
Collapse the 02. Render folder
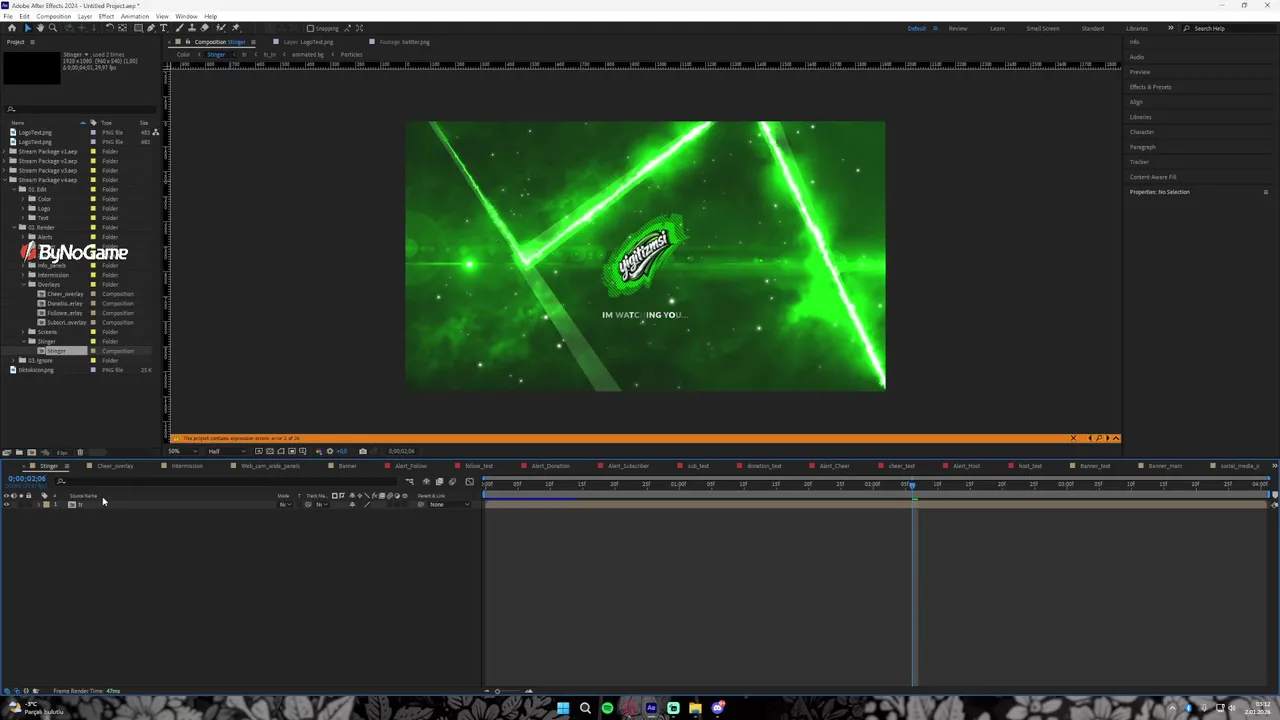pyautogui.click(x=14, y=227)
